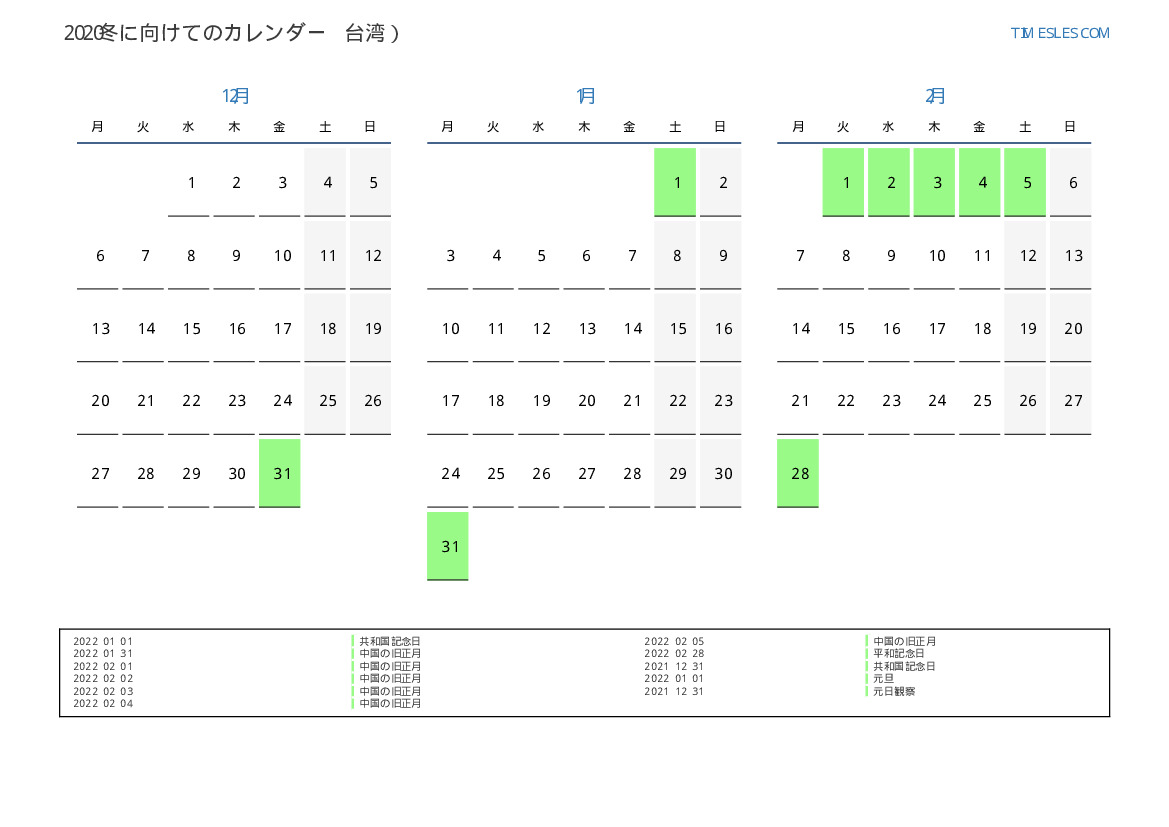Choose February 14 in the 2月 calendar

click(x=798, y=328)
